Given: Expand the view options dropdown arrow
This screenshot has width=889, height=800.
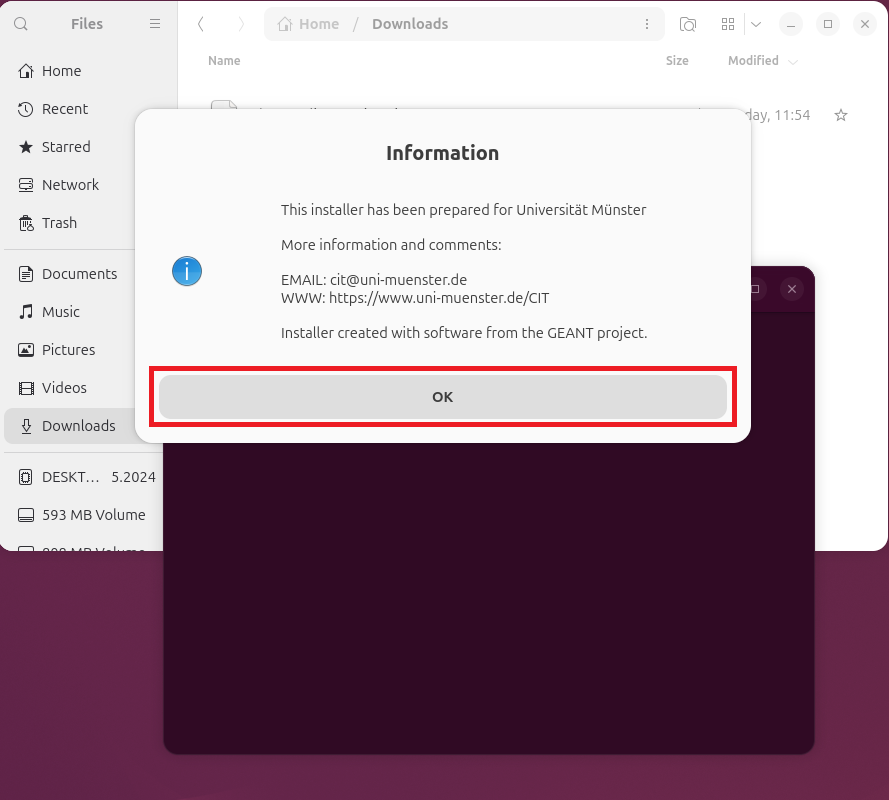Looking at the screenshot, I should [756, 24].
